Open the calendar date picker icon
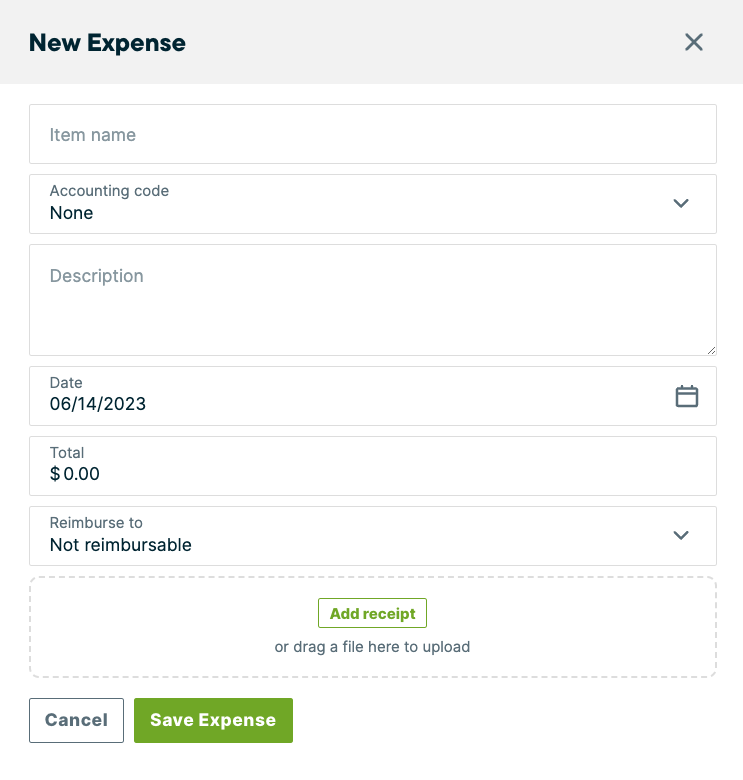 pos(686,396)
